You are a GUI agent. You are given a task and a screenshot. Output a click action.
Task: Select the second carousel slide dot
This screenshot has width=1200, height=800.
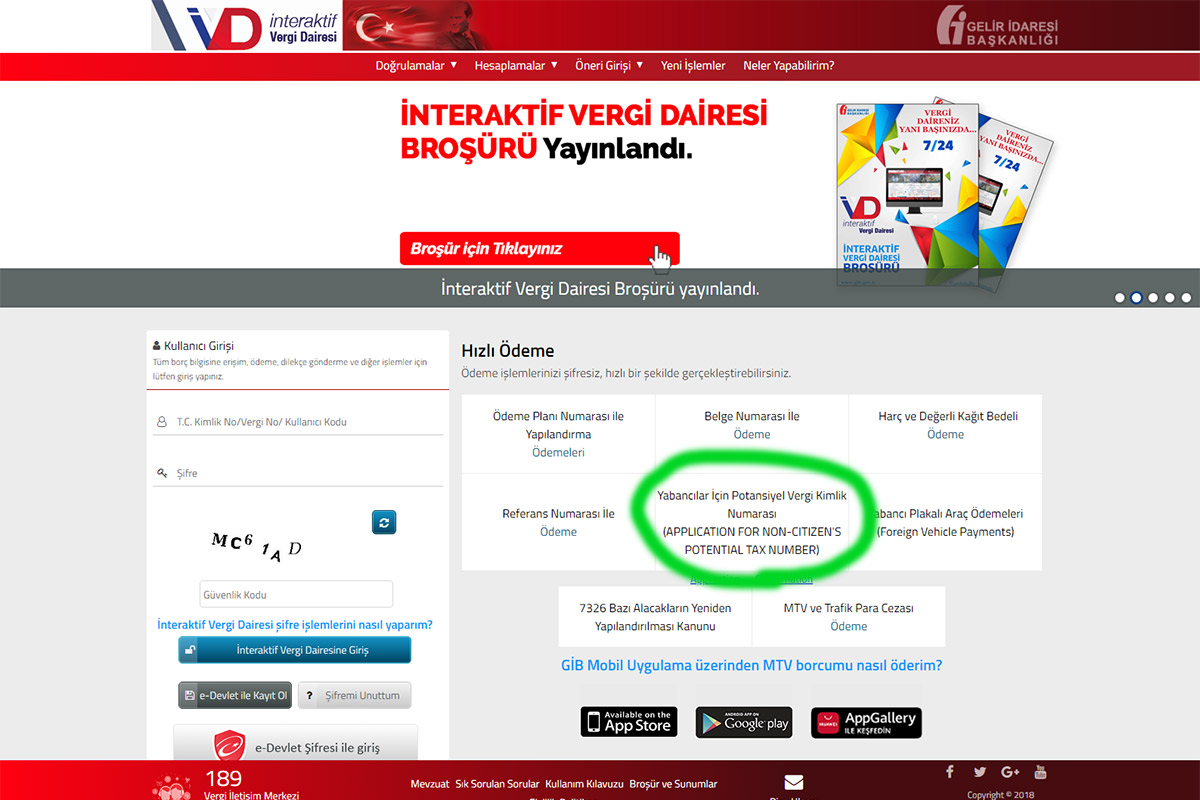[1136, 296]
